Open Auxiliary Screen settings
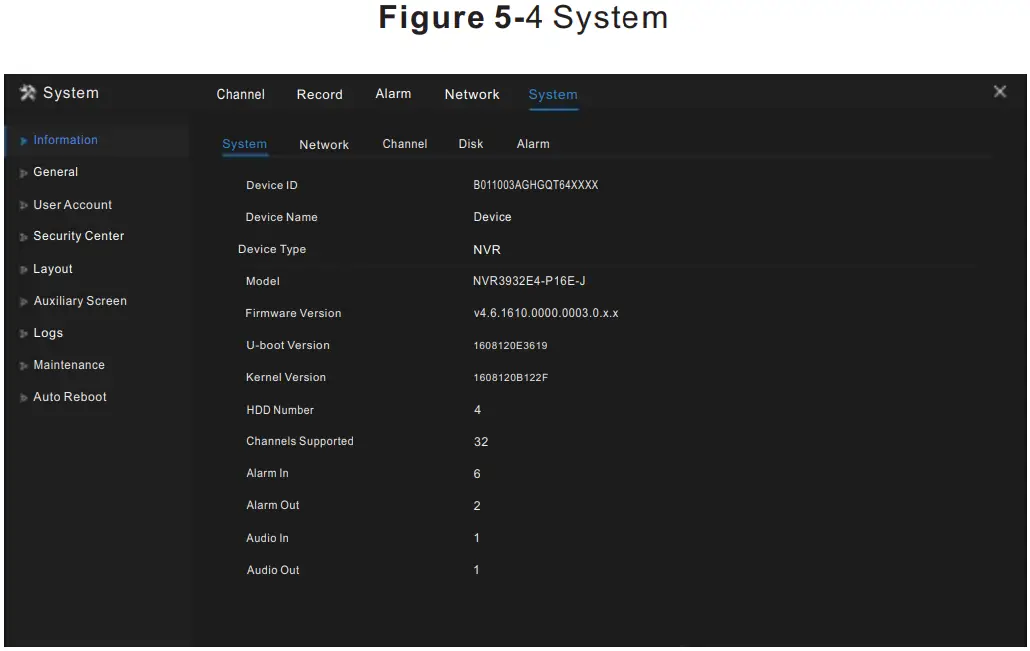 tap(80, 300)
